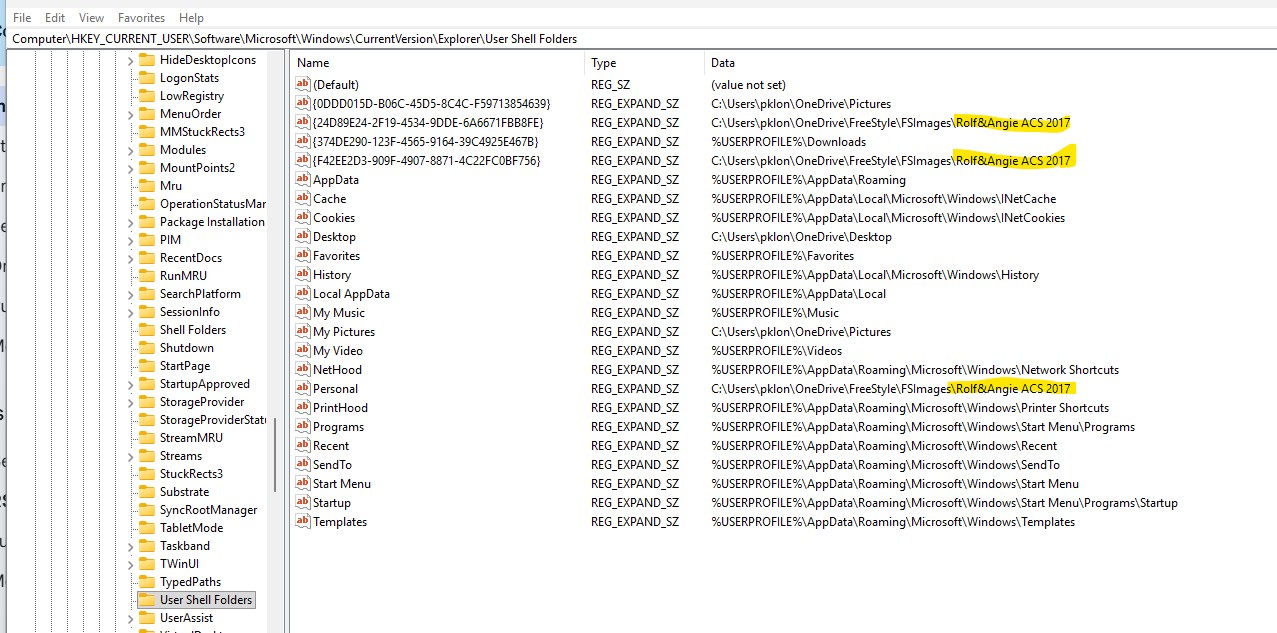This screenshot has width=1277, height=633.
Task: Click the string icon of Start Menu value
Action: [x=303, y=484]
